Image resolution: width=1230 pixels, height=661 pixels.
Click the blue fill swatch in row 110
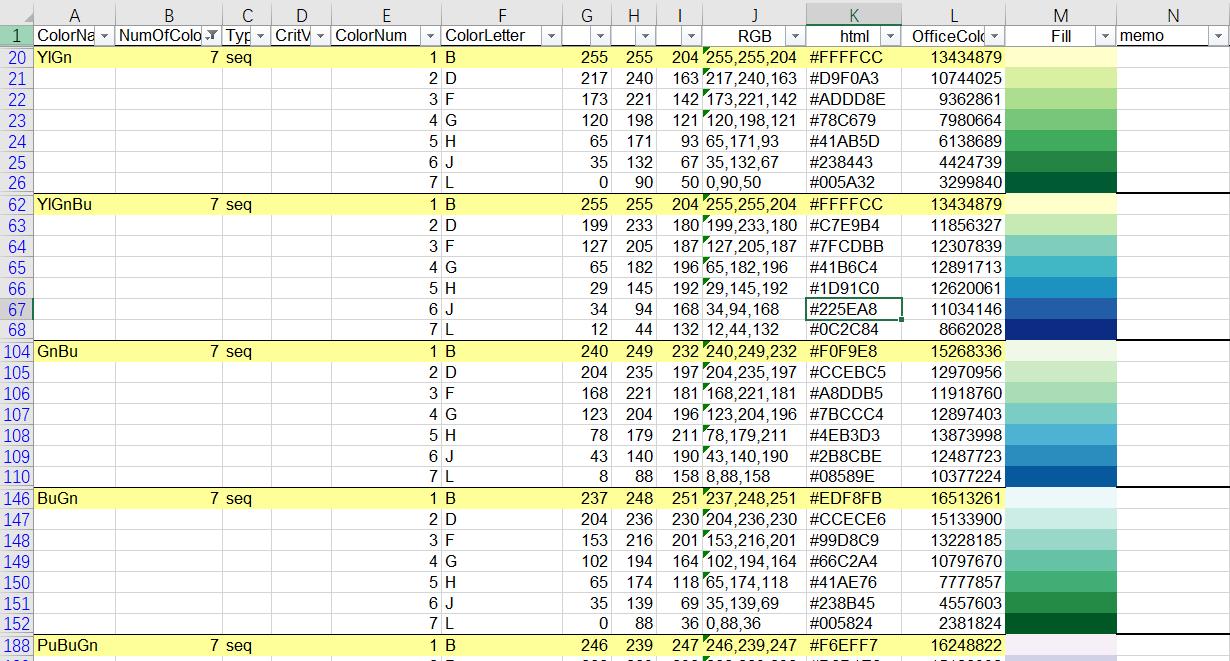pos(1061,477)
